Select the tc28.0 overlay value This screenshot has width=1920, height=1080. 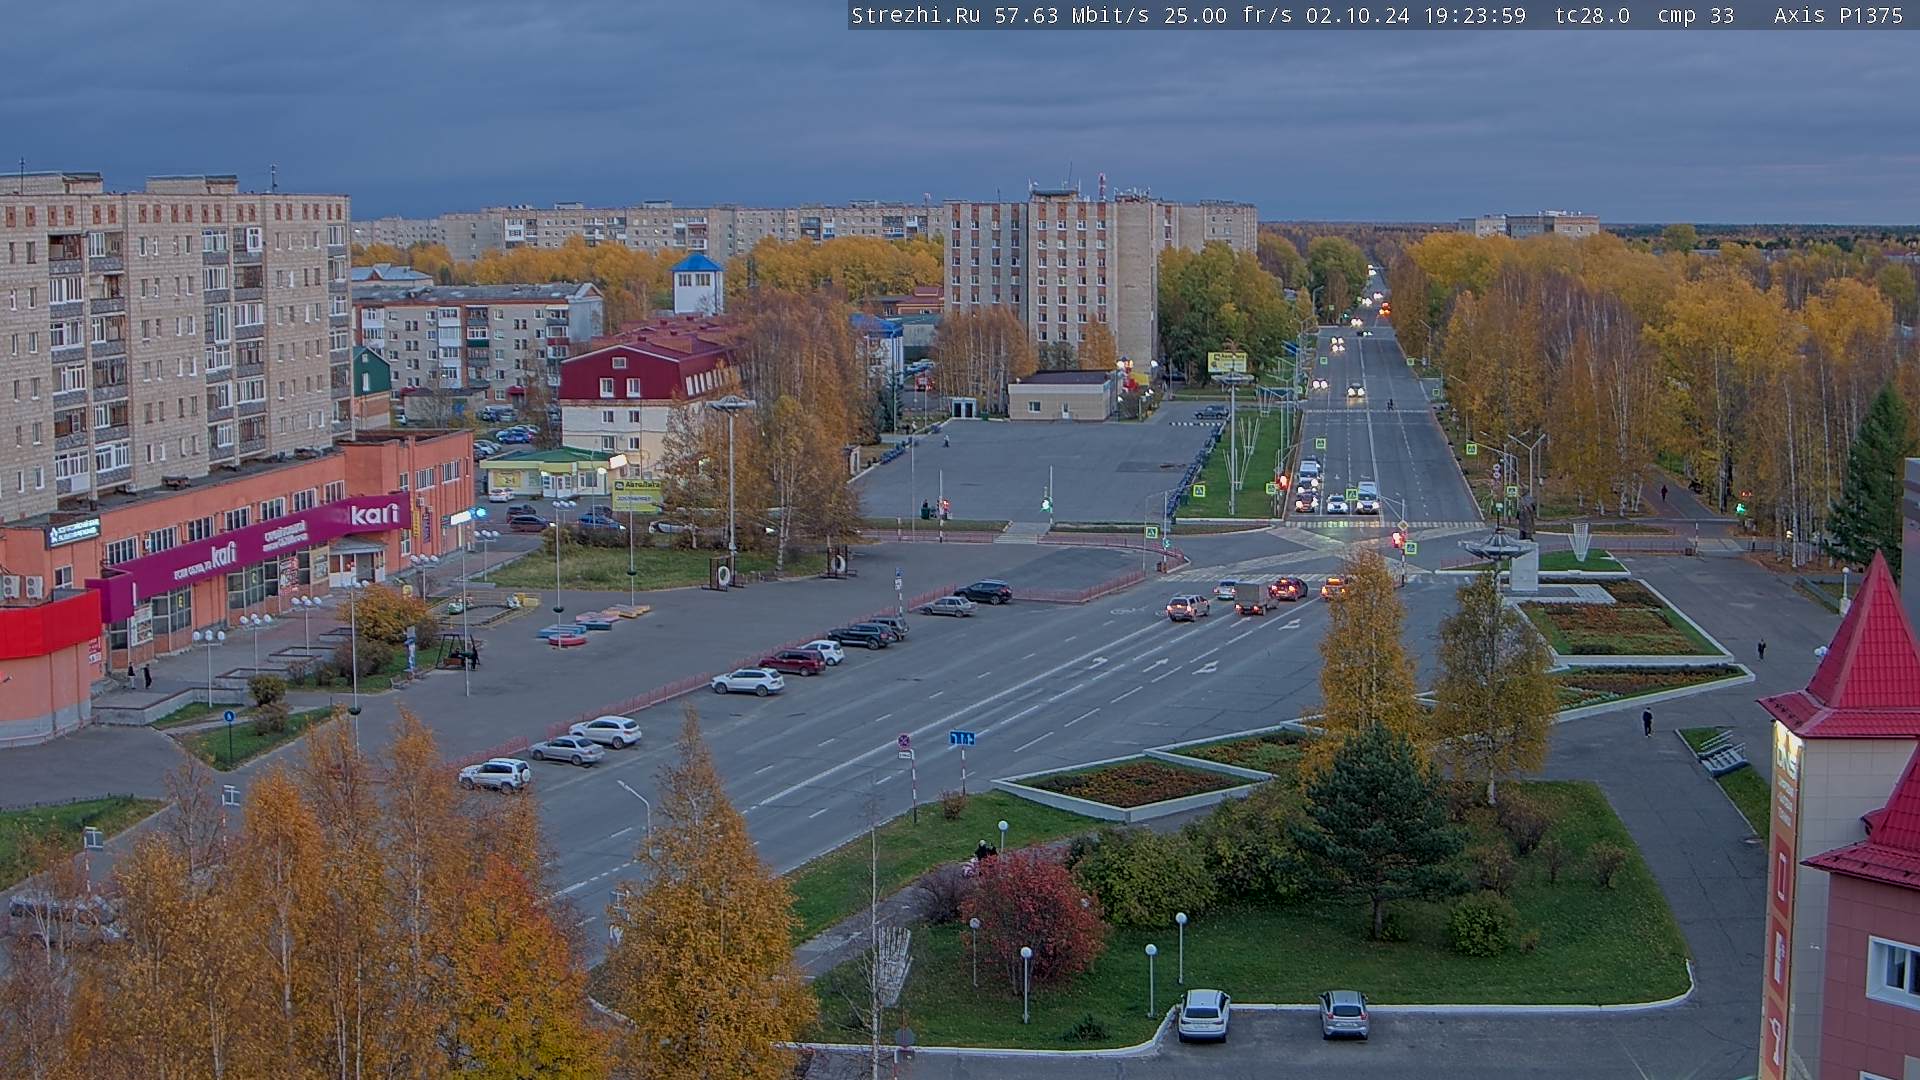[1592, 15]
